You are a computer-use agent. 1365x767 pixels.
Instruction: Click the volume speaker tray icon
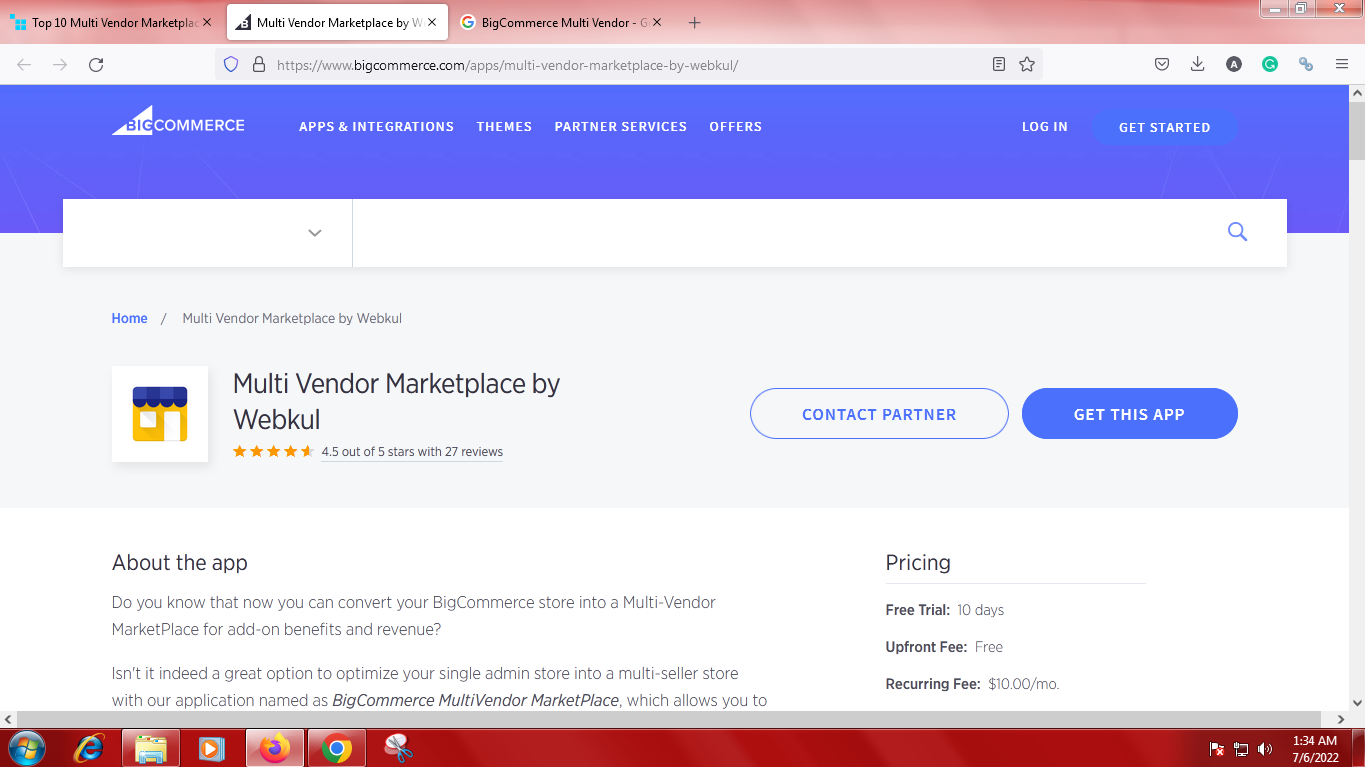(1265, 748)
